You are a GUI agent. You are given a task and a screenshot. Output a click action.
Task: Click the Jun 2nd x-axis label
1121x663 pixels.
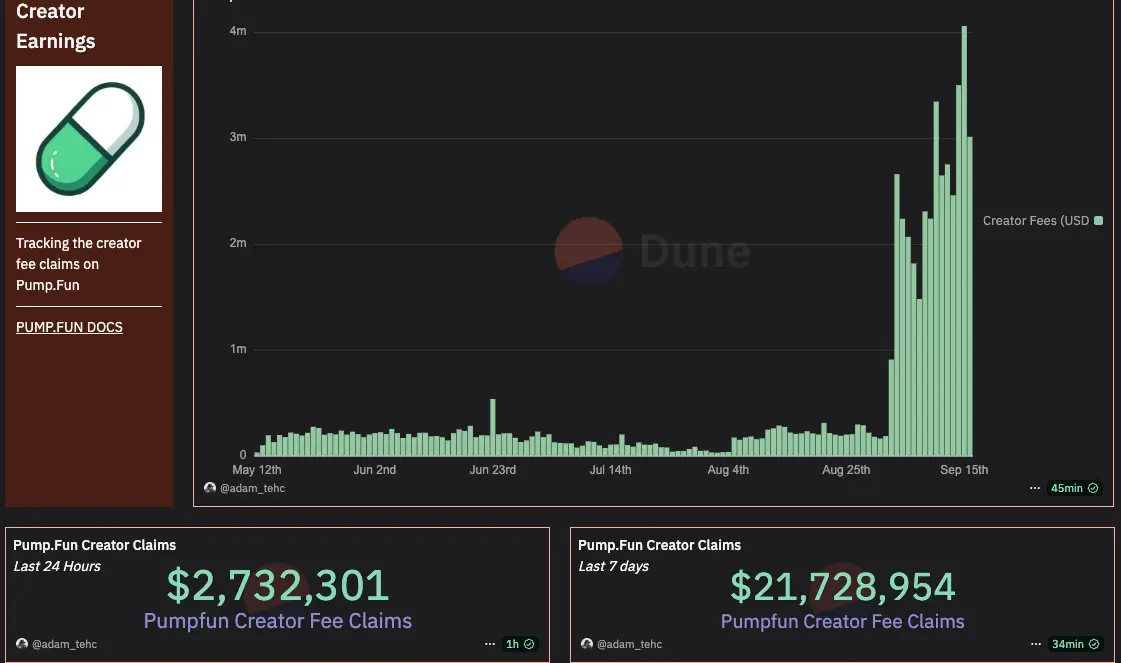tap(375, 470)
